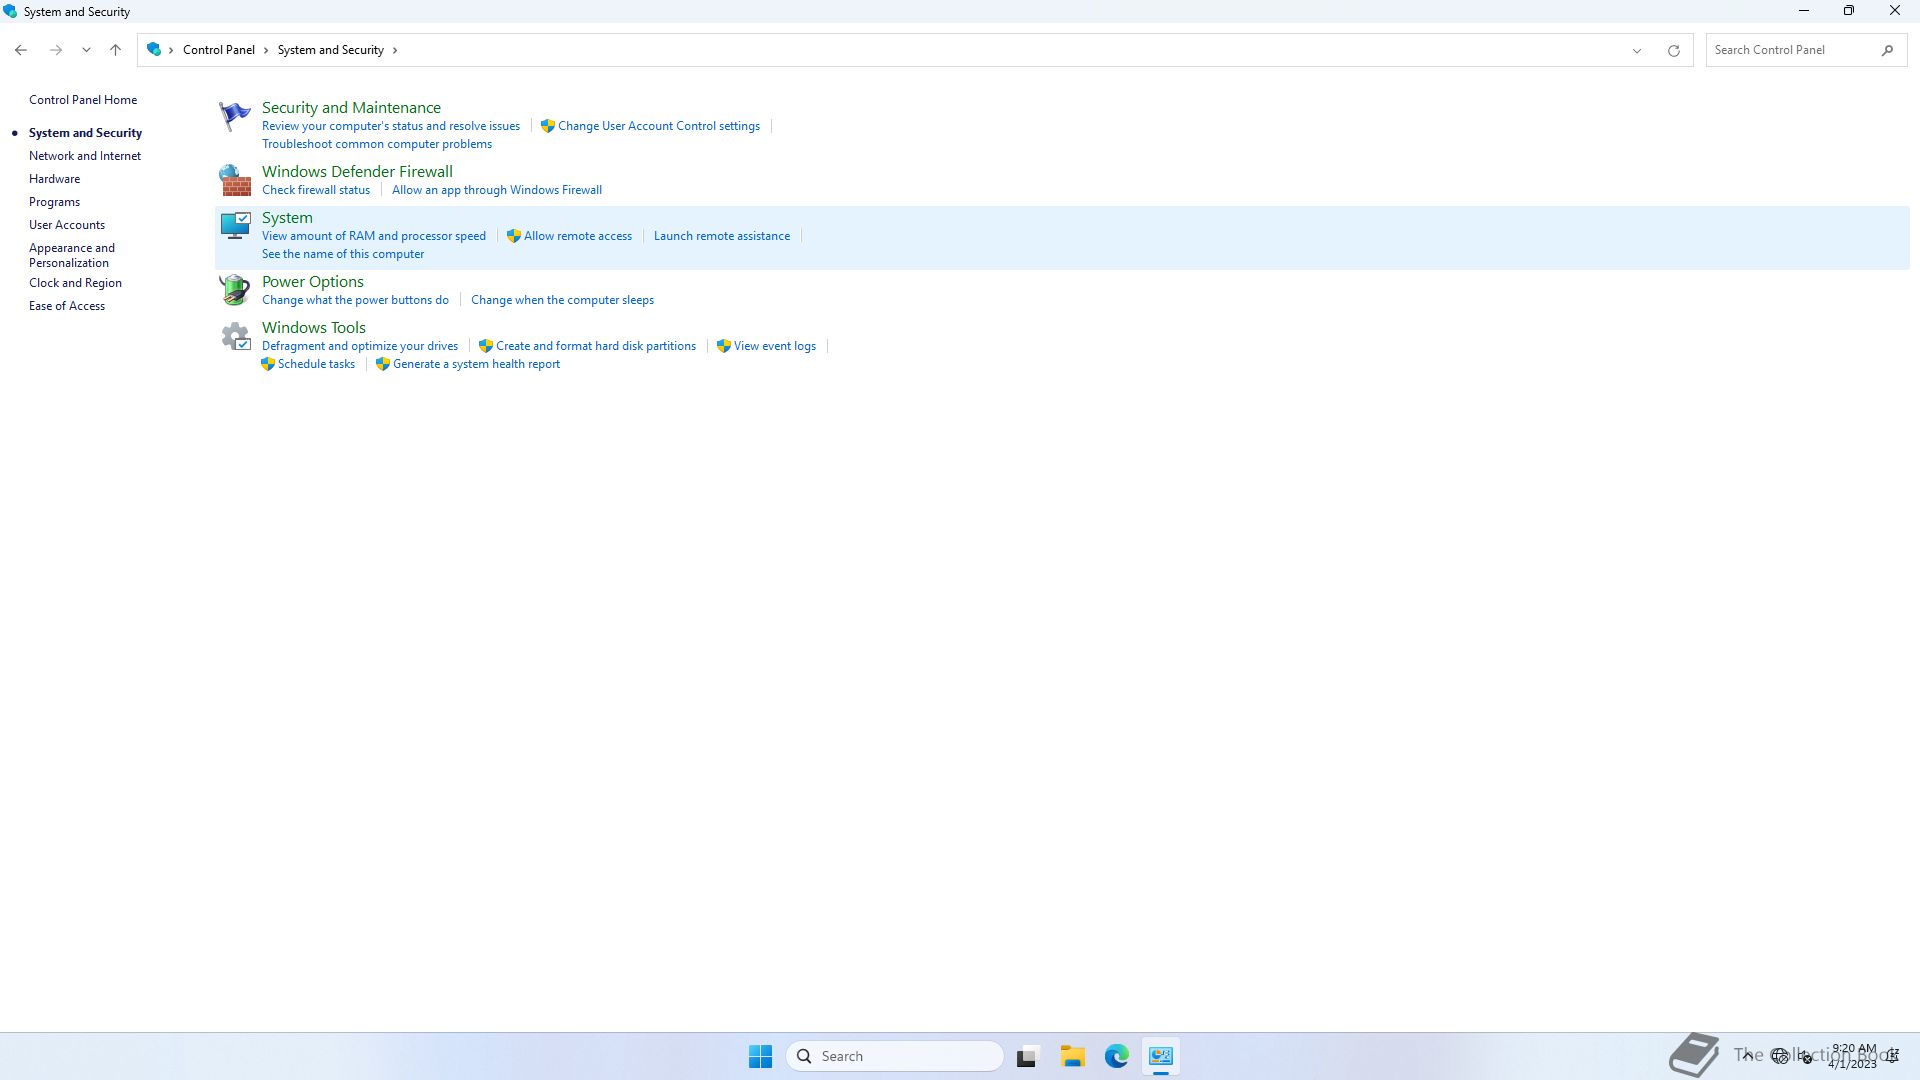Open Schedule tasks link
Screen dimensions: 1920x1080
[316, 364]
